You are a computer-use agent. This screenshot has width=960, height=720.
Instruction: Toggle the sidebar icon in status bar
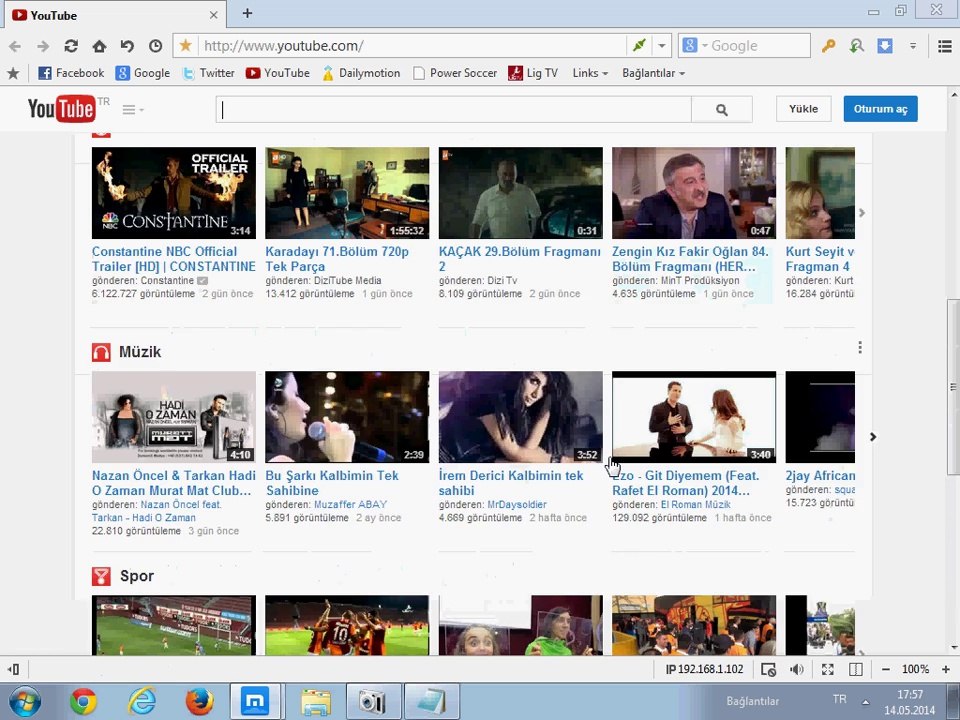[13, 669]
